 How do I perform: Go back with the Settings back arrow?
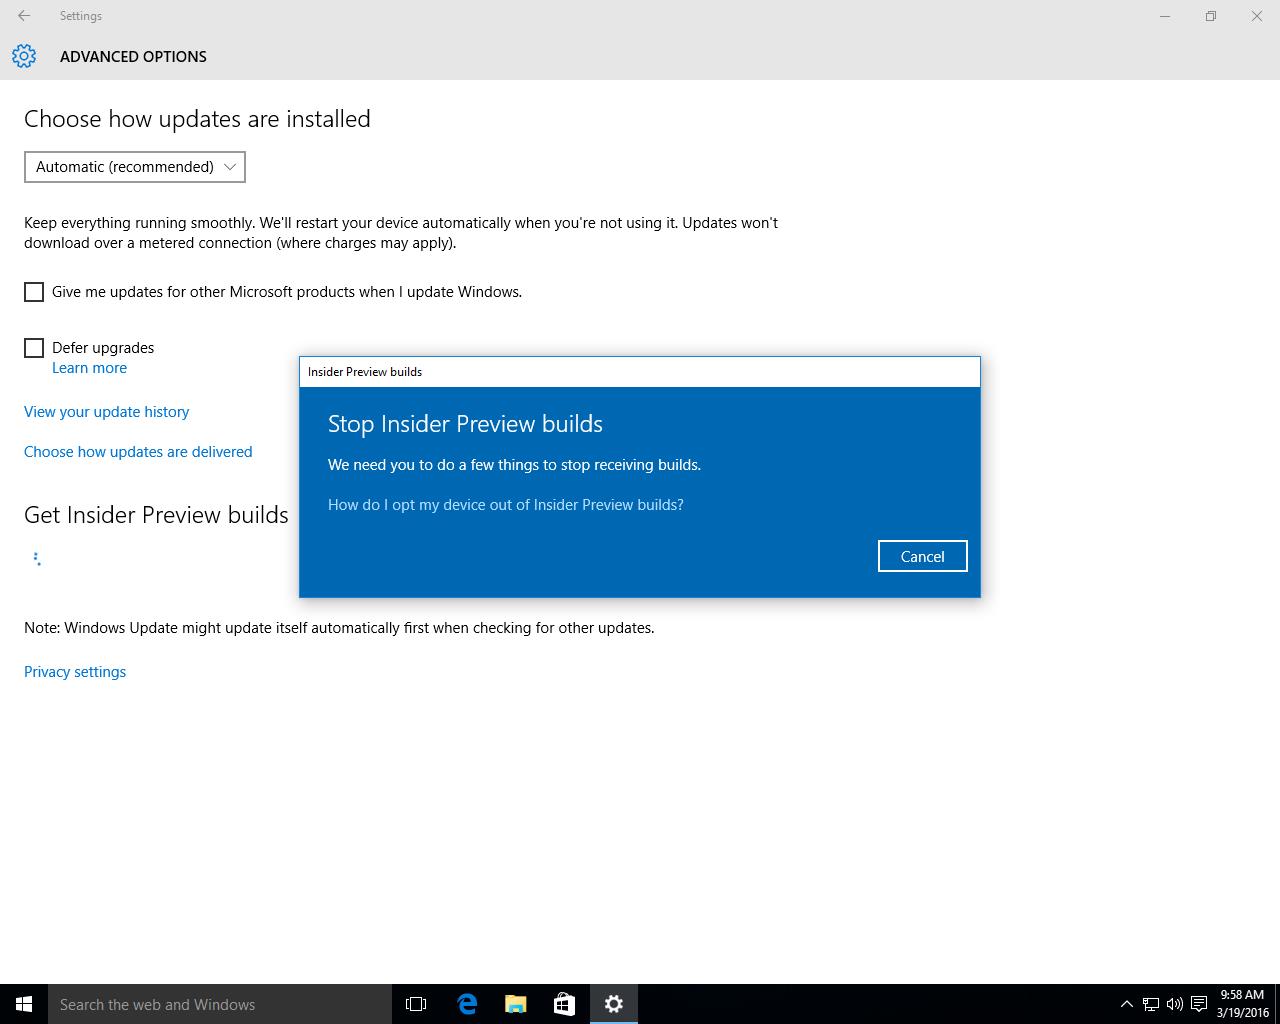point(24,16)
